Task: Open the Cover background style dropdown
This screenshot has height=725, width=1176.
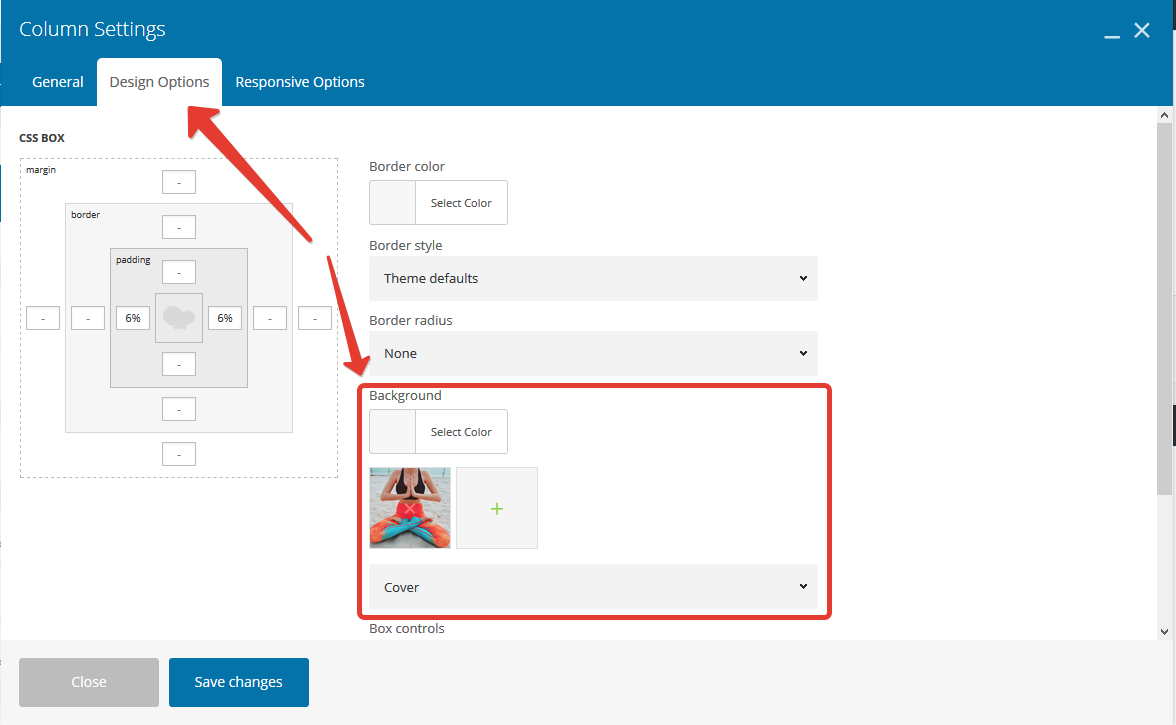Action: [x=593, y=587]
